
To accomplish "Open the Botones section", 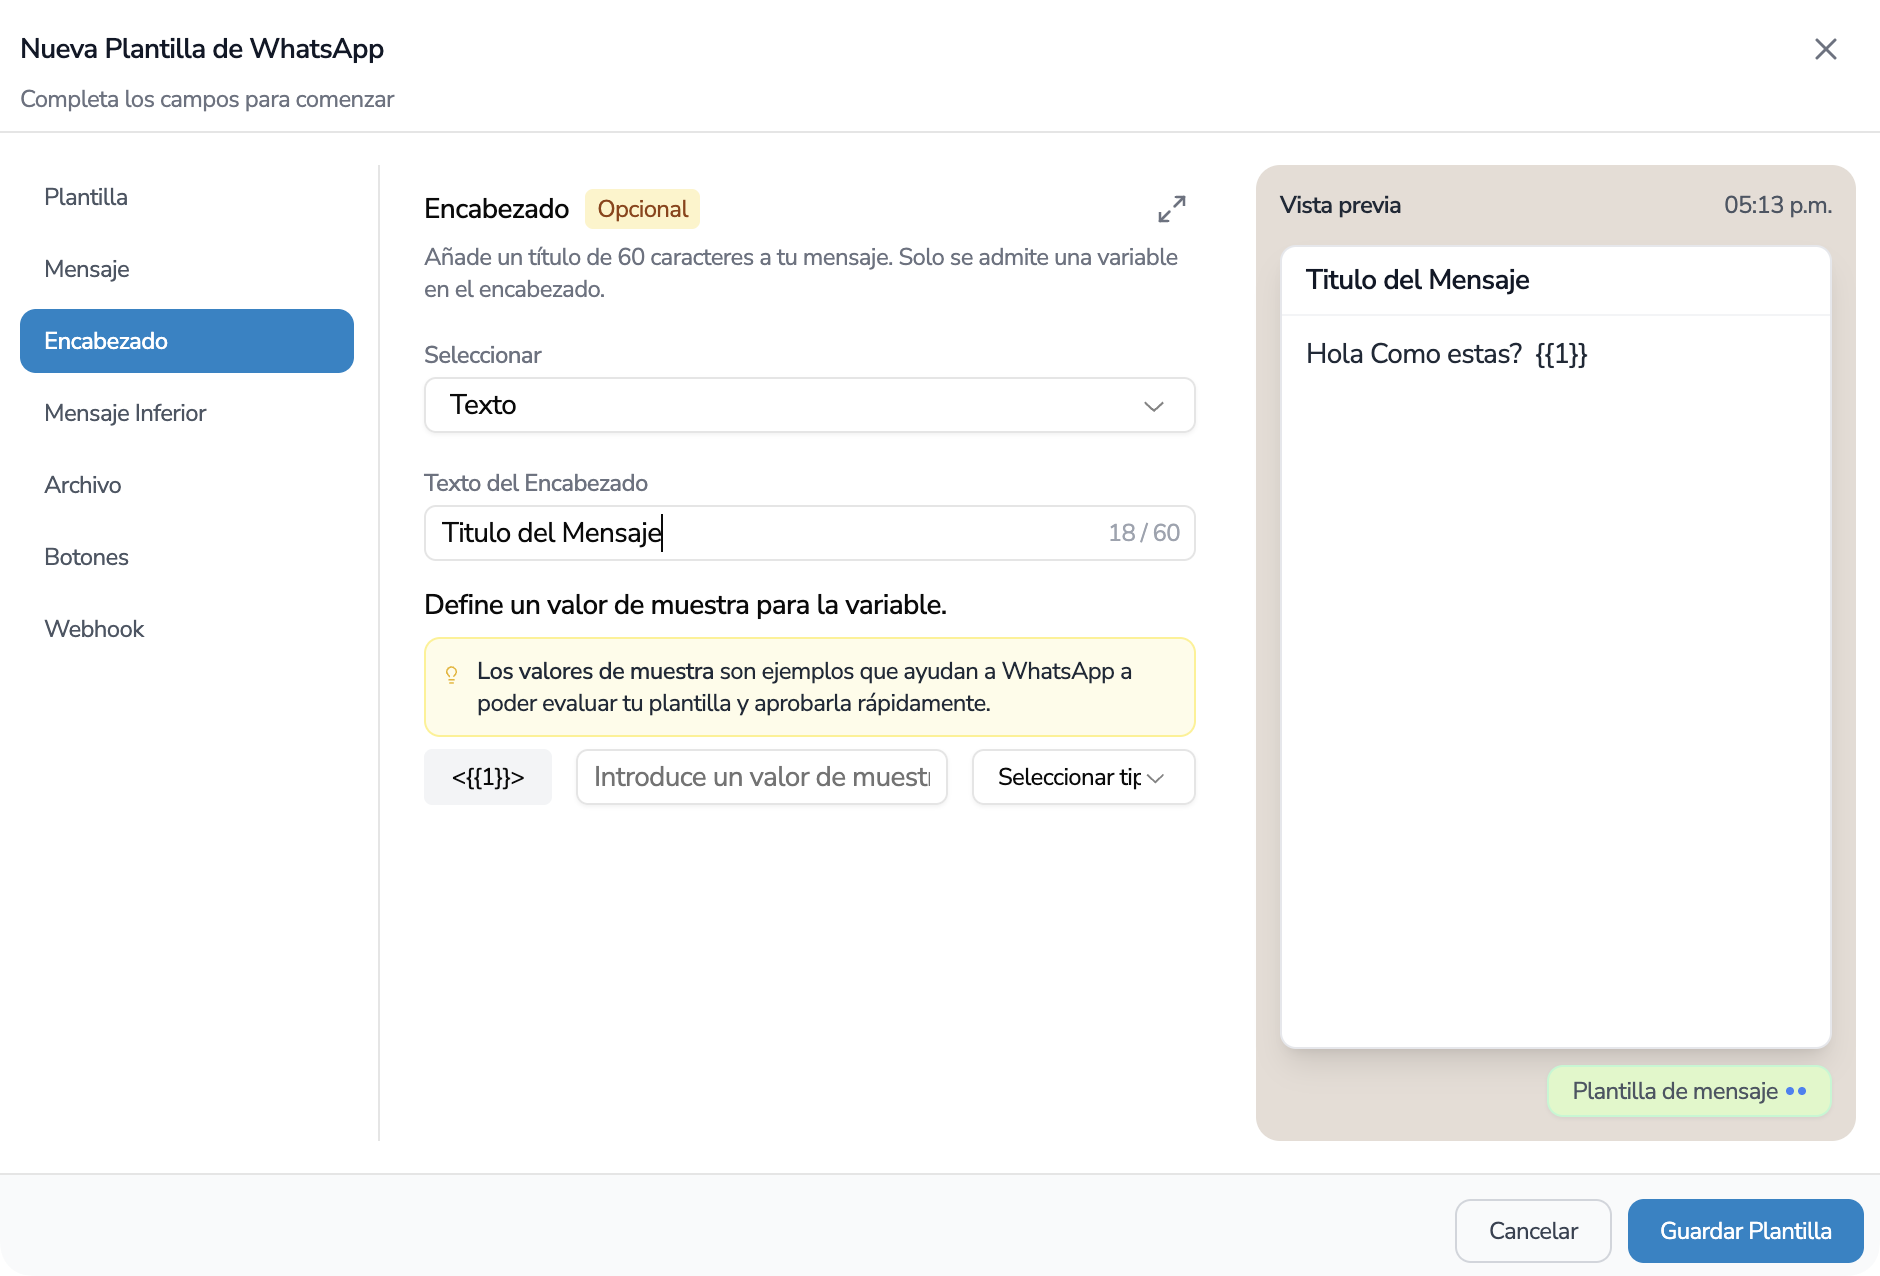I will (187, 557).
